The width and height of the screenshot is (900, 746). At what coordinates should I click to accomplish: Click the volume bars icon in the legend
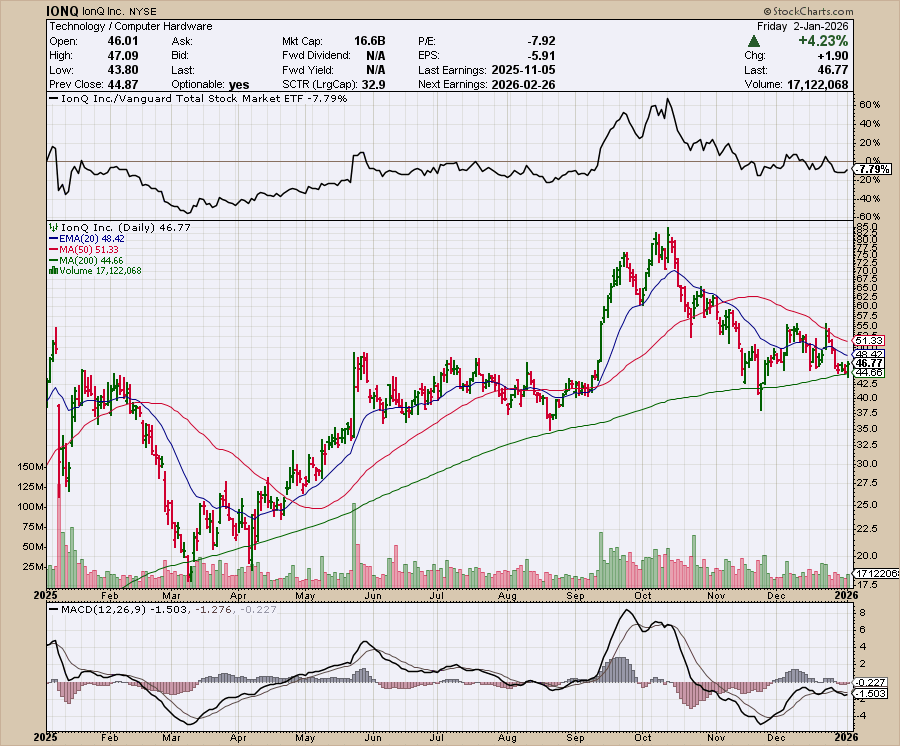point(53,270)
